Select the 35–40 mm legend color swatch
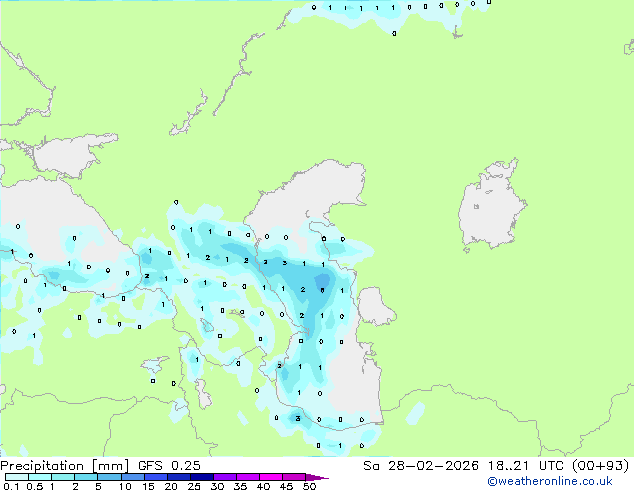The width and height of the screenshot is (634, 490). point(247,477)
